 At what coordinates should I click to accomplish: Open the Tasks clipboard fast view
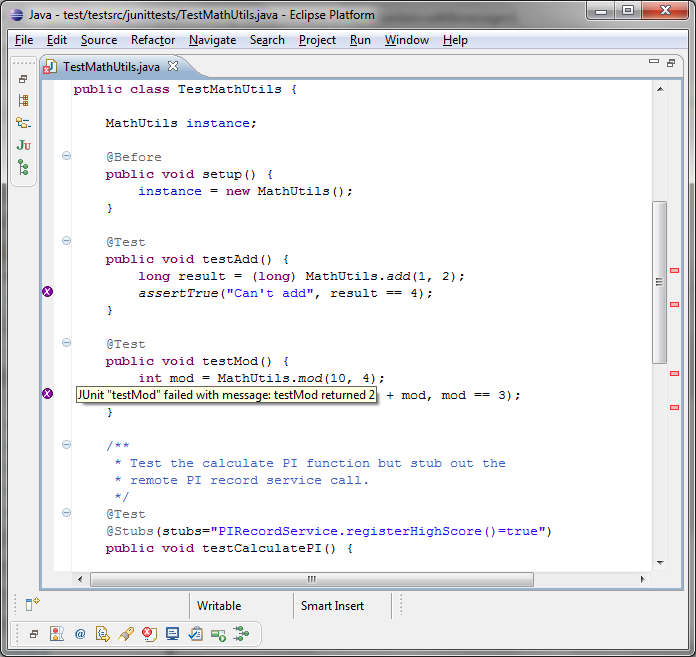pos(195,634)
